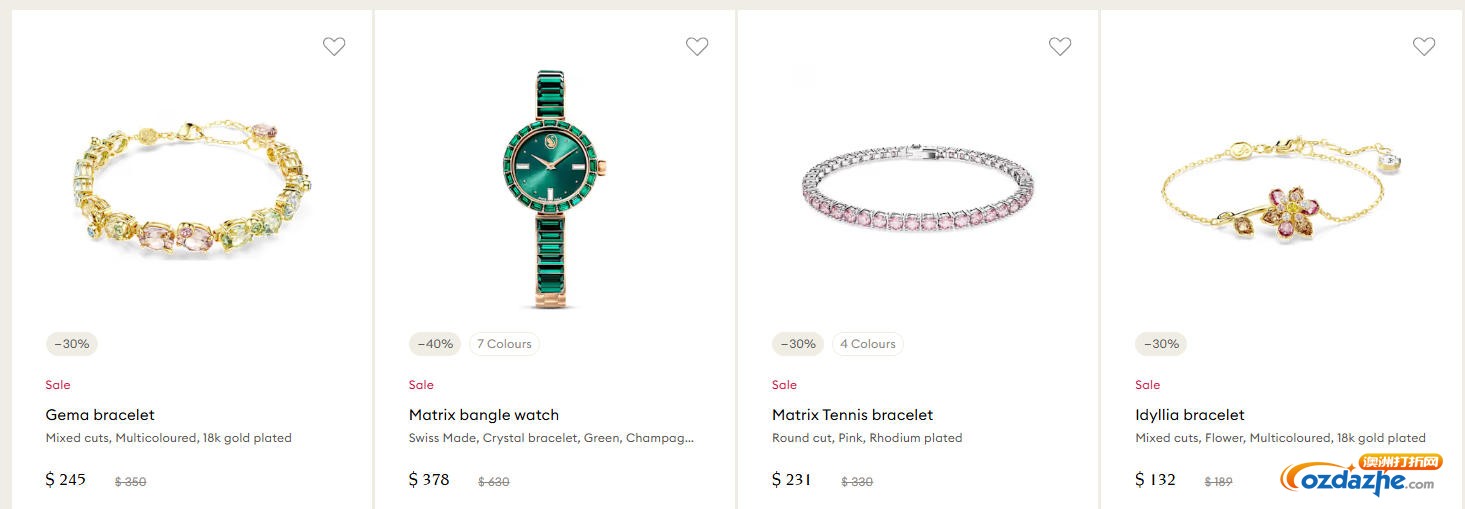Select the Idyllia bracelet title
The height and width of the screenshot is (509, 1465).
click(1190, 415)
